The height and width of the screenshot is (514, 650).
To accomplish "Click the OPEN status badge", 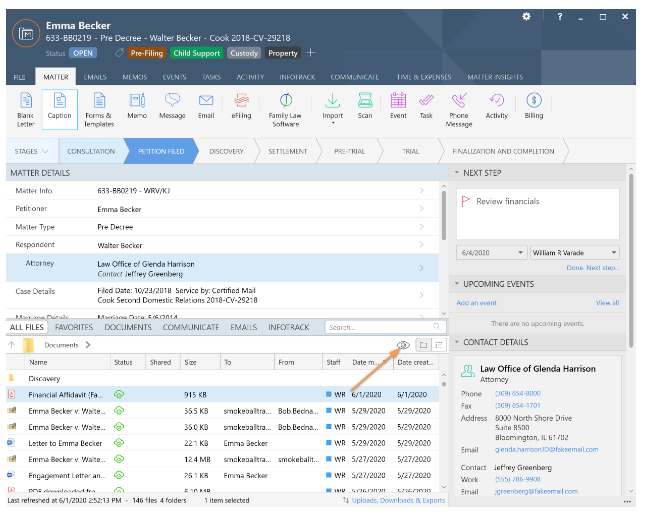I will coord(83,53).
